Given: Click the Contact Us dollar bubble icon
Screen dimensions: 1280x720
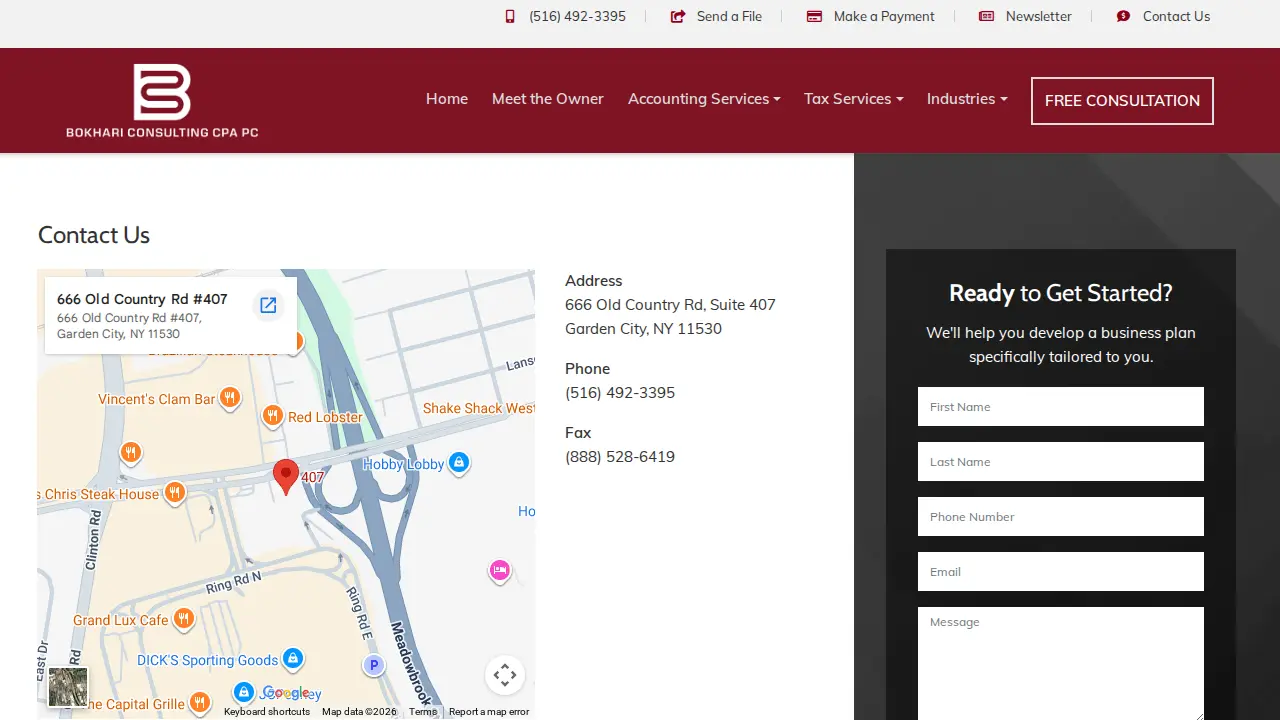Looking at the screenshot, I should [x=1123, y=16].
